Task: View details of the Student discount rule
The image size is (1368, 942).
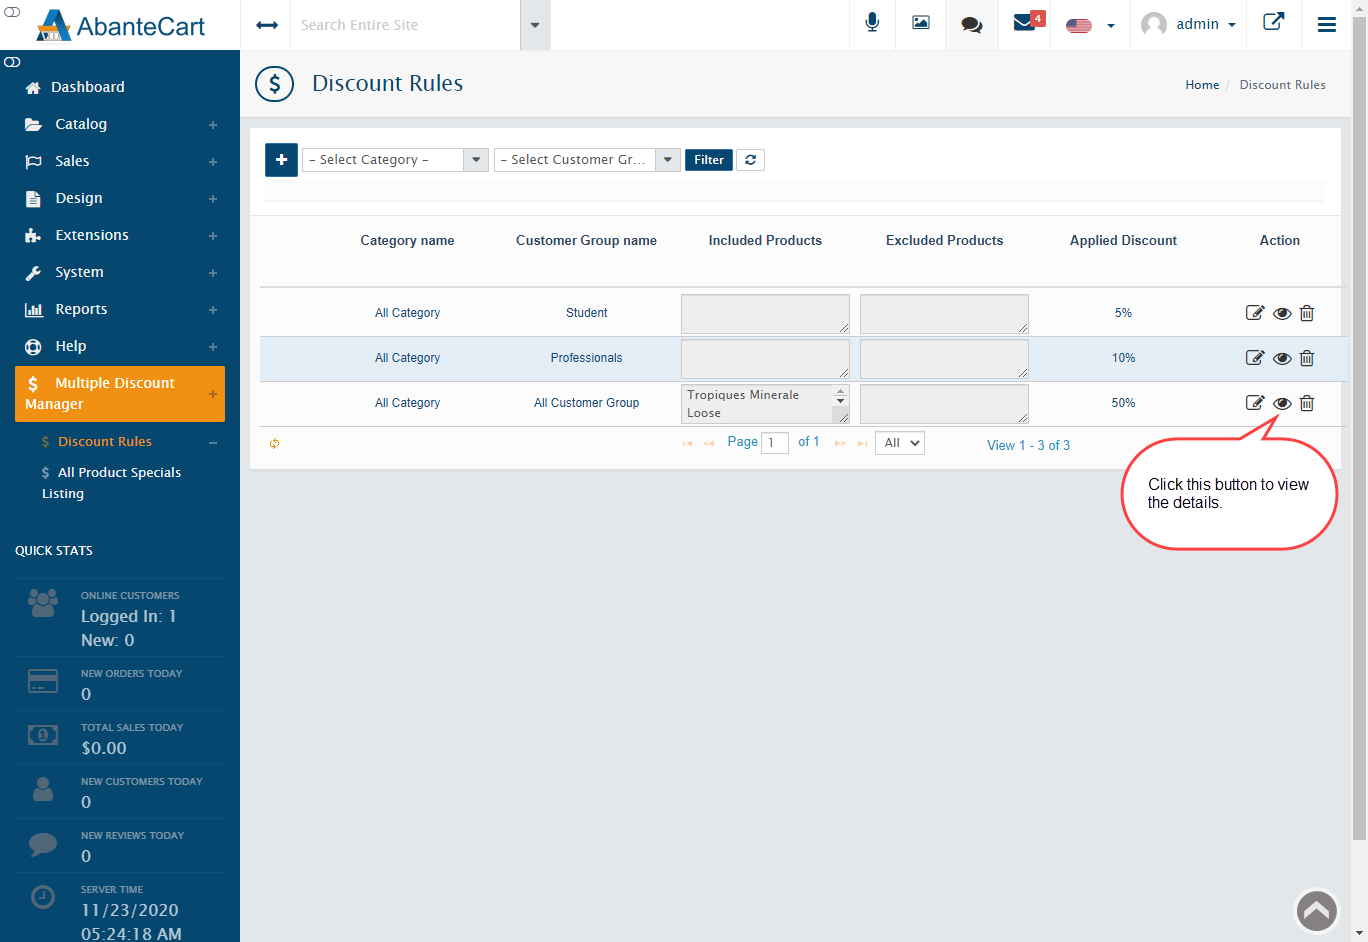Action: click(1282, 313)
